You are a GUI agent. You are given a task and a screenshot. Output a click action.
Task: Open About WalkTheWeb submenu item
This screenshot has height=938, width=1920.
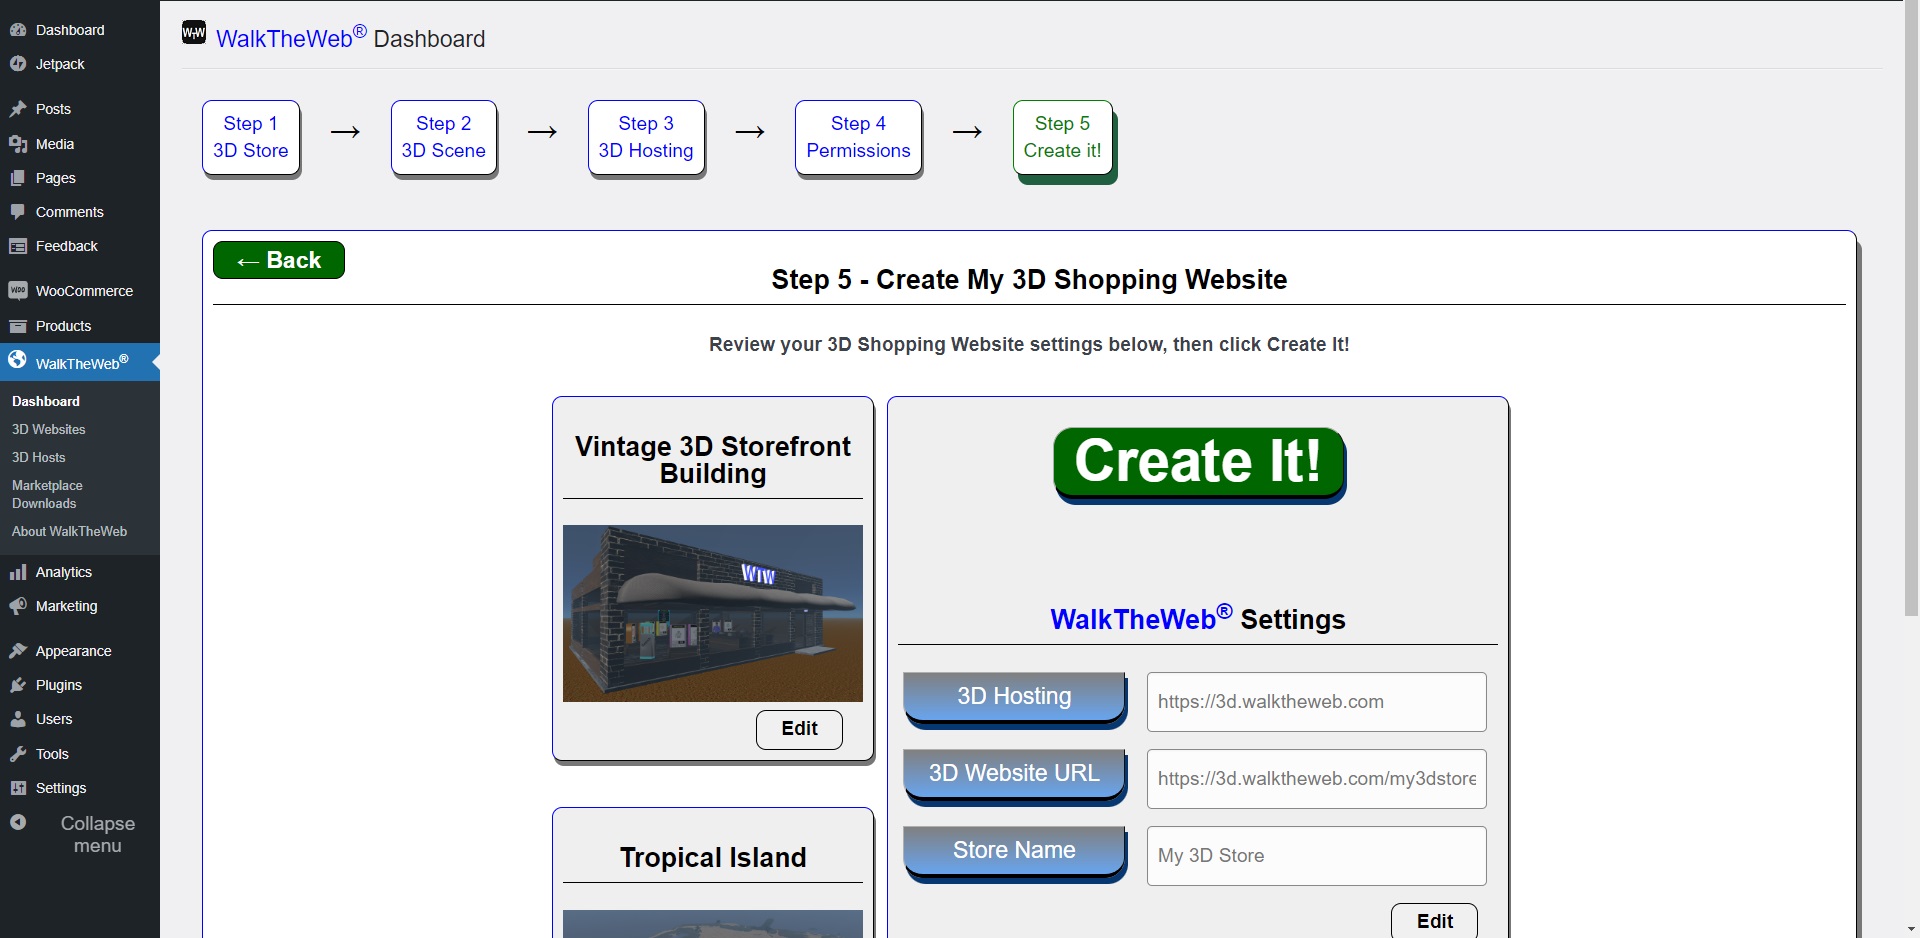69,531
